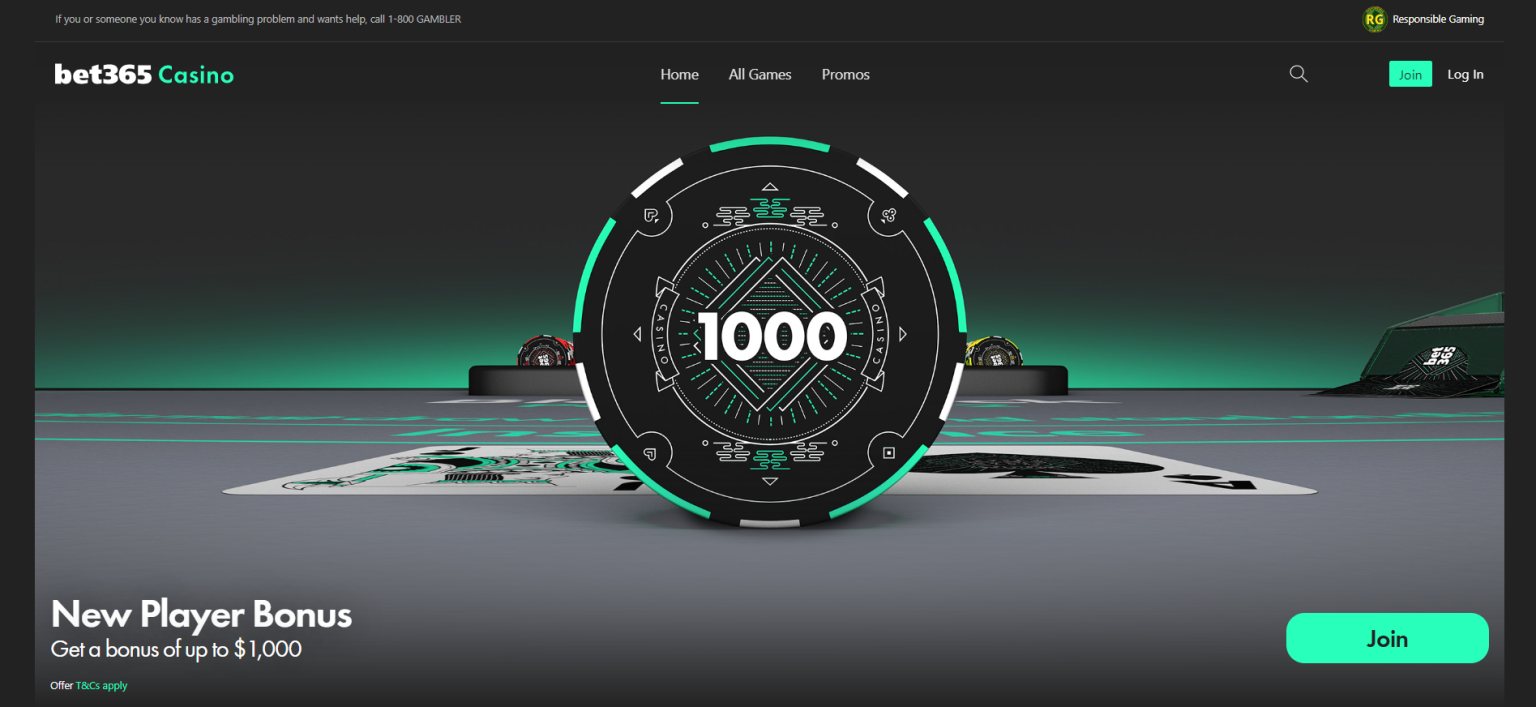This screenshot has width=1536, height=707.
Task: Click the large Join button on the banner
Action: point(1387,638)
